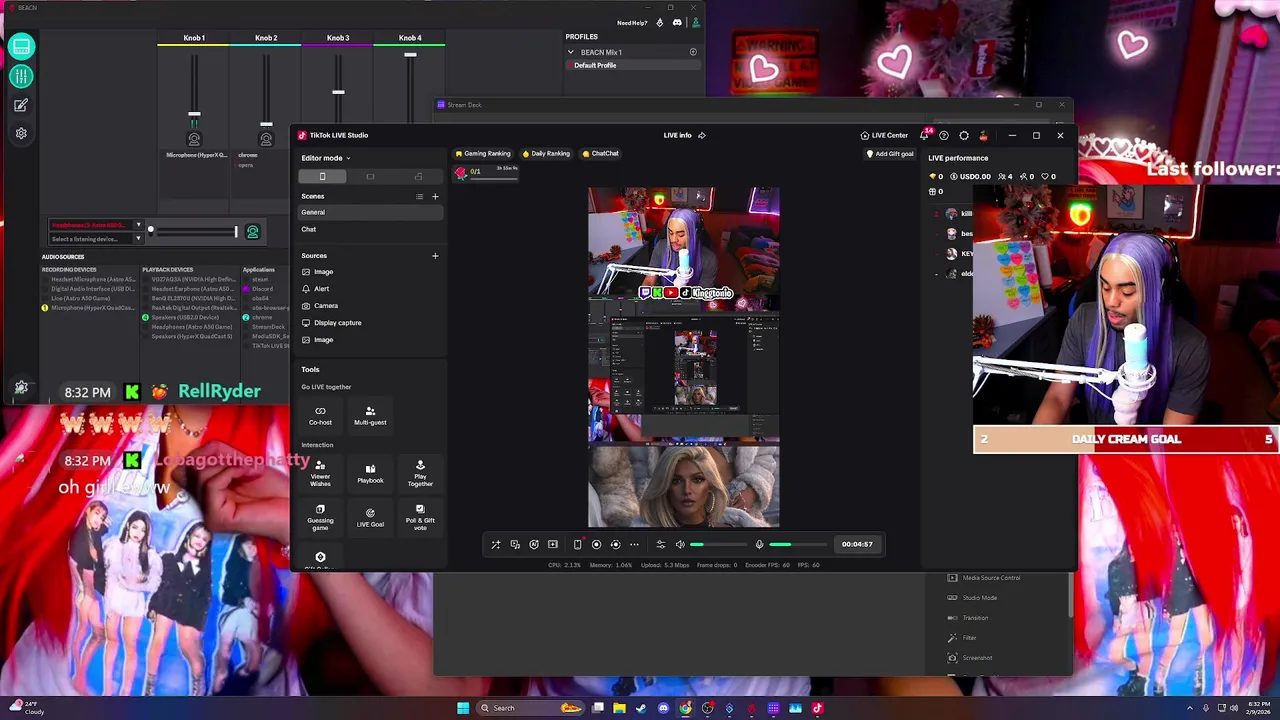Open Co-host tool in TikTok LIVE Studio

pyautogui.click(x=320, y=415)
